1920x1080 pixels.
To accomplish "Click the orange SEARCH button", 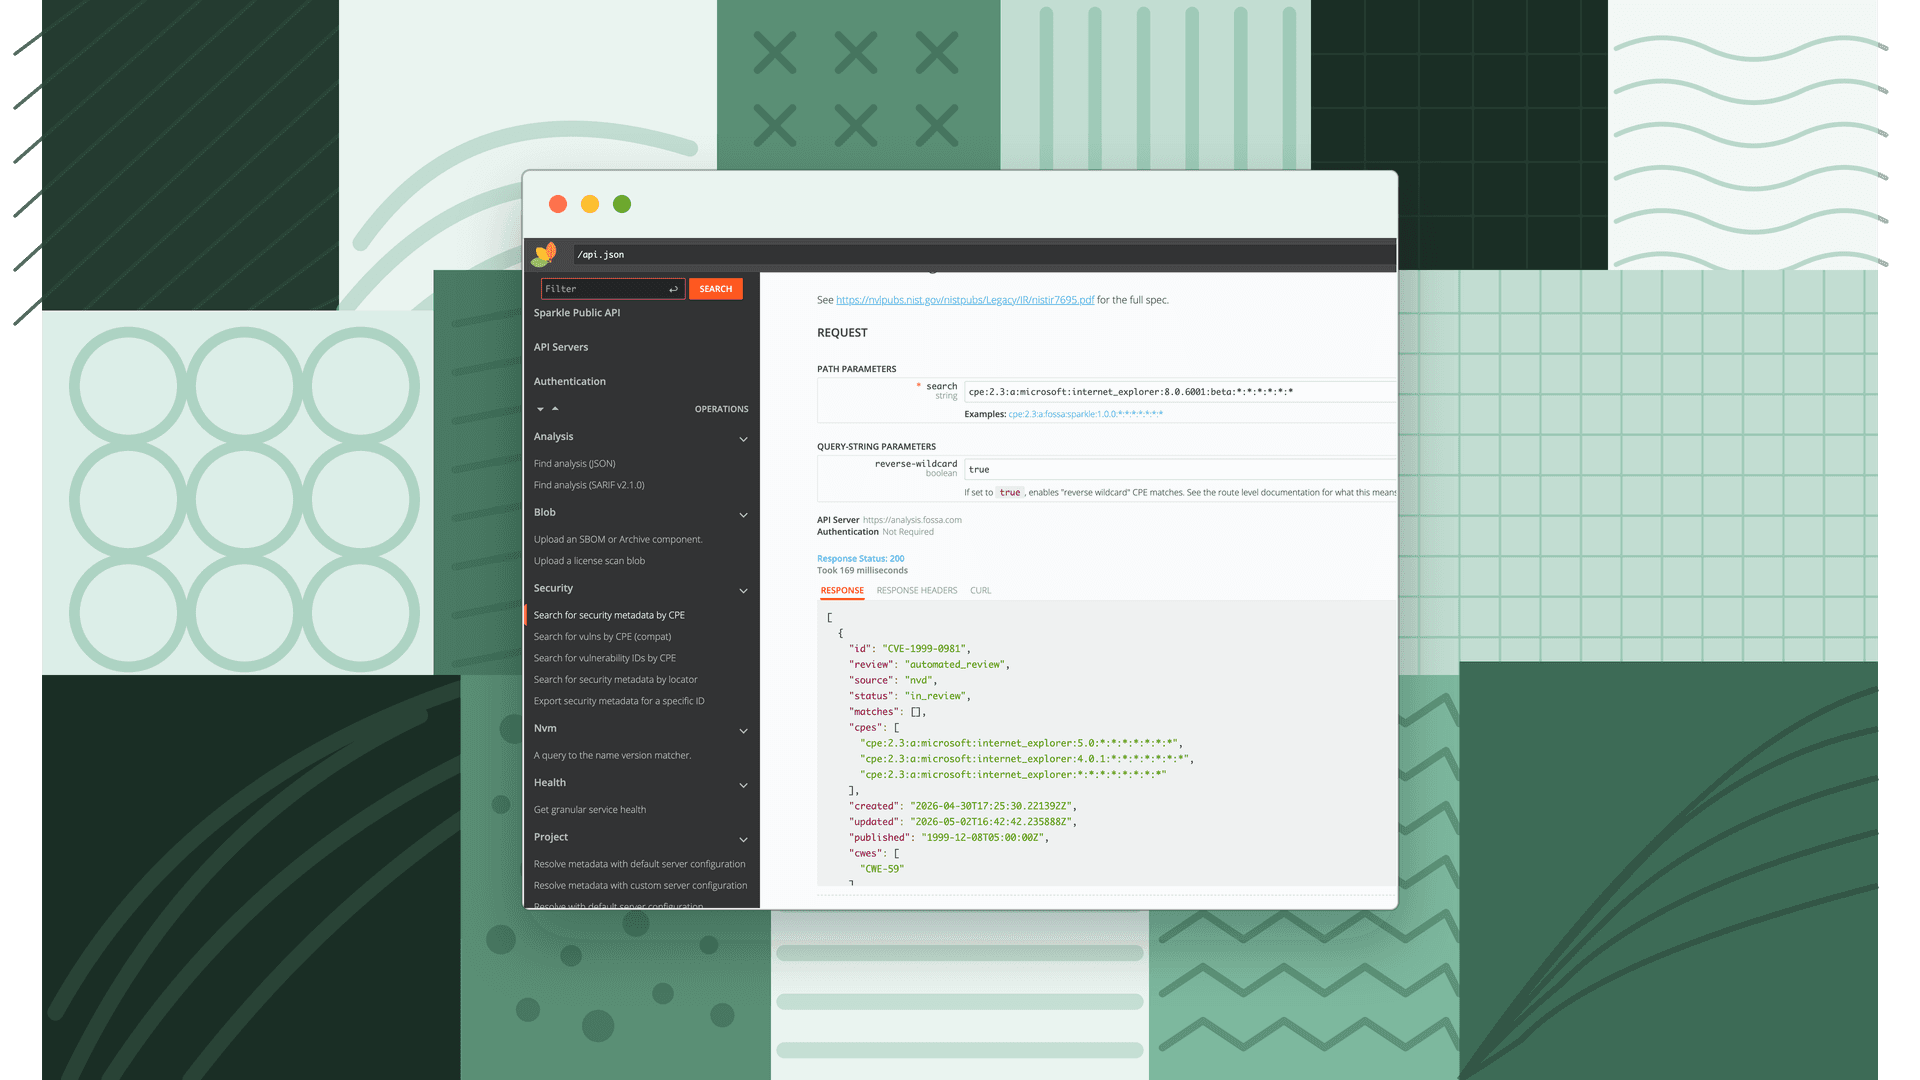I will (716, 289).
